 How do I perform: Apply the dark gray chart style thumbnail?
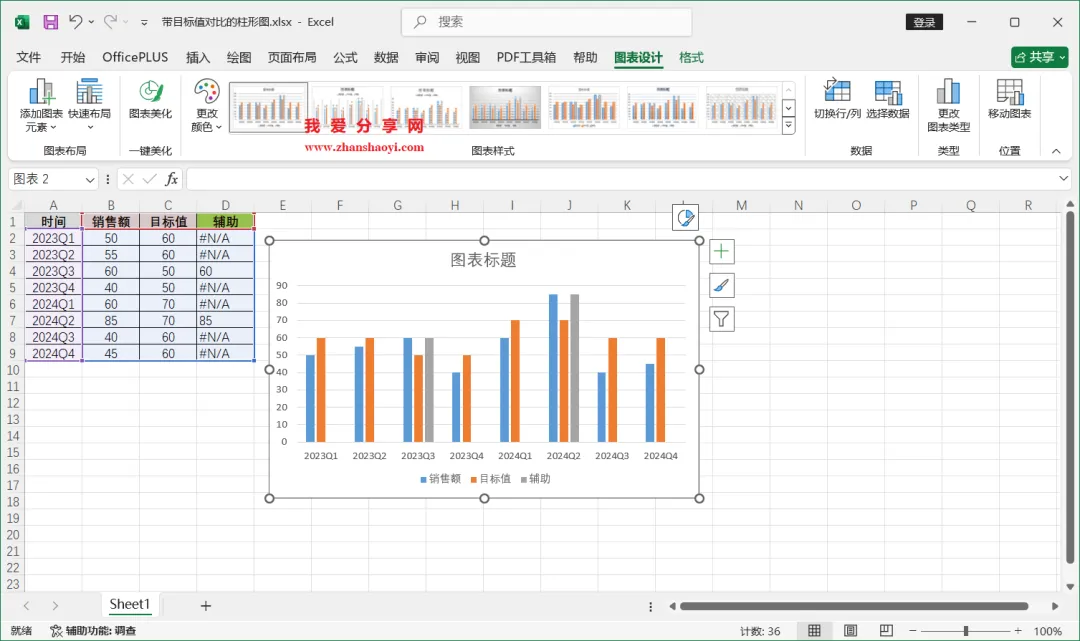pyautogui.click(x=505, y=107)
